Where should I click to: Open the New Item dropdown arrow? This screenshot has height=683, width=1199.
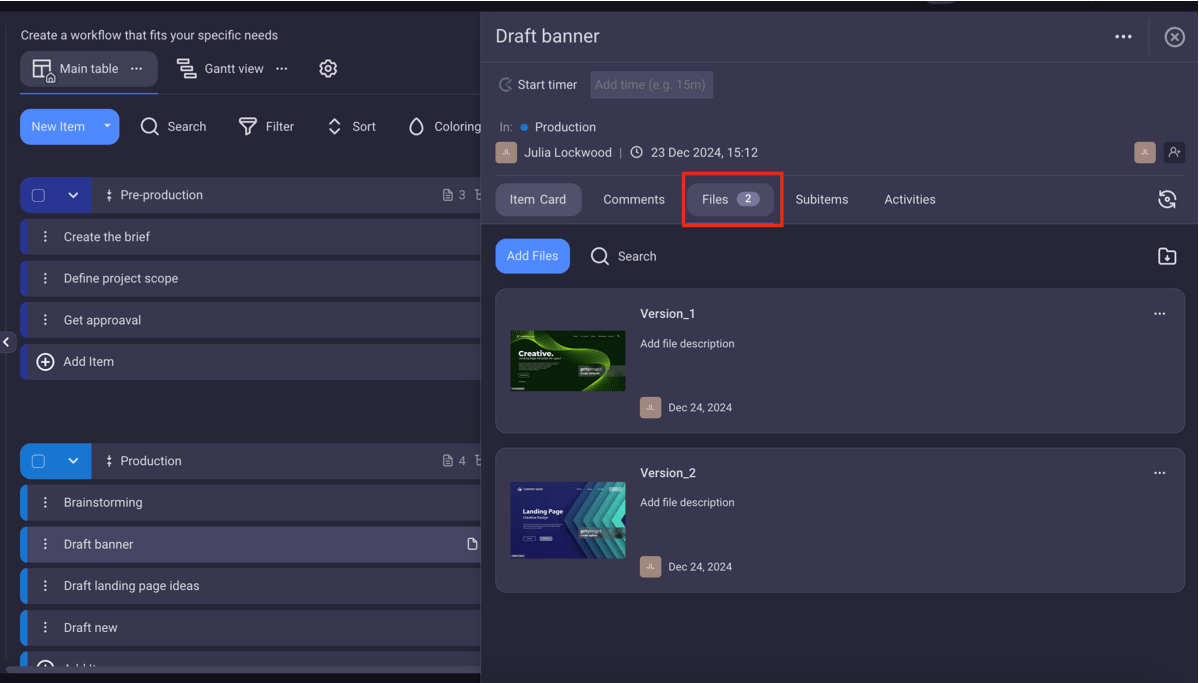pyautogui.click(x=107, y=127)
